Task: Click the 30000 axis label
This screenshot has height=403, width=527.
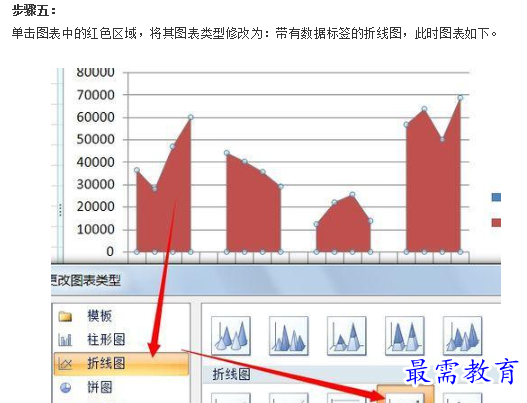Action: coord(95,185)
